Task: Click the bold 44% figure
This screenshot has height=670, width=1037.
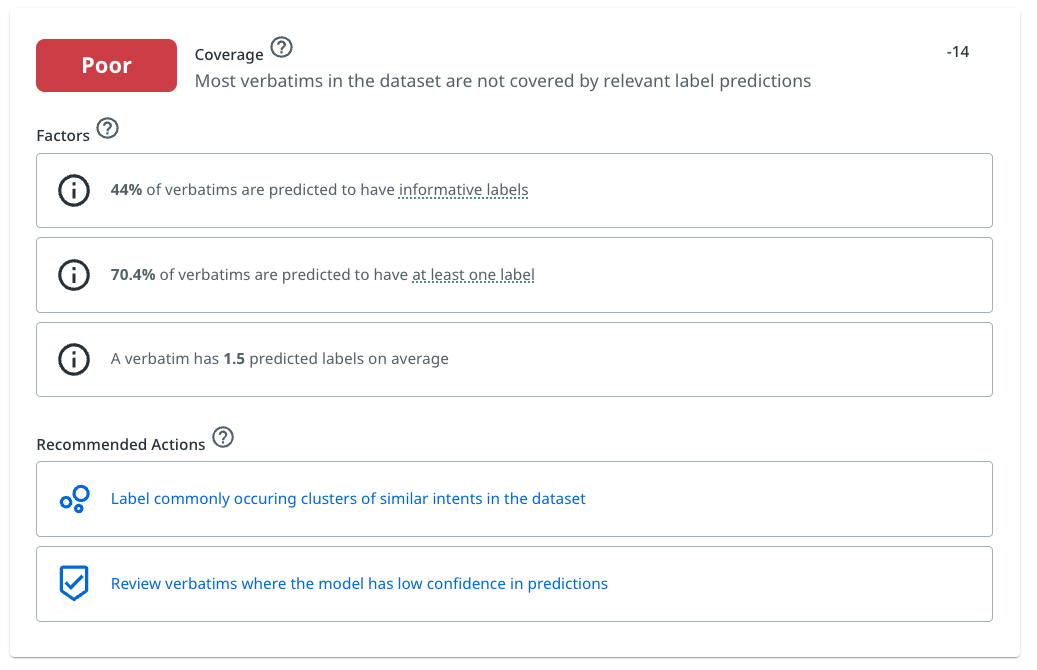Action: [x=126, y=190]
